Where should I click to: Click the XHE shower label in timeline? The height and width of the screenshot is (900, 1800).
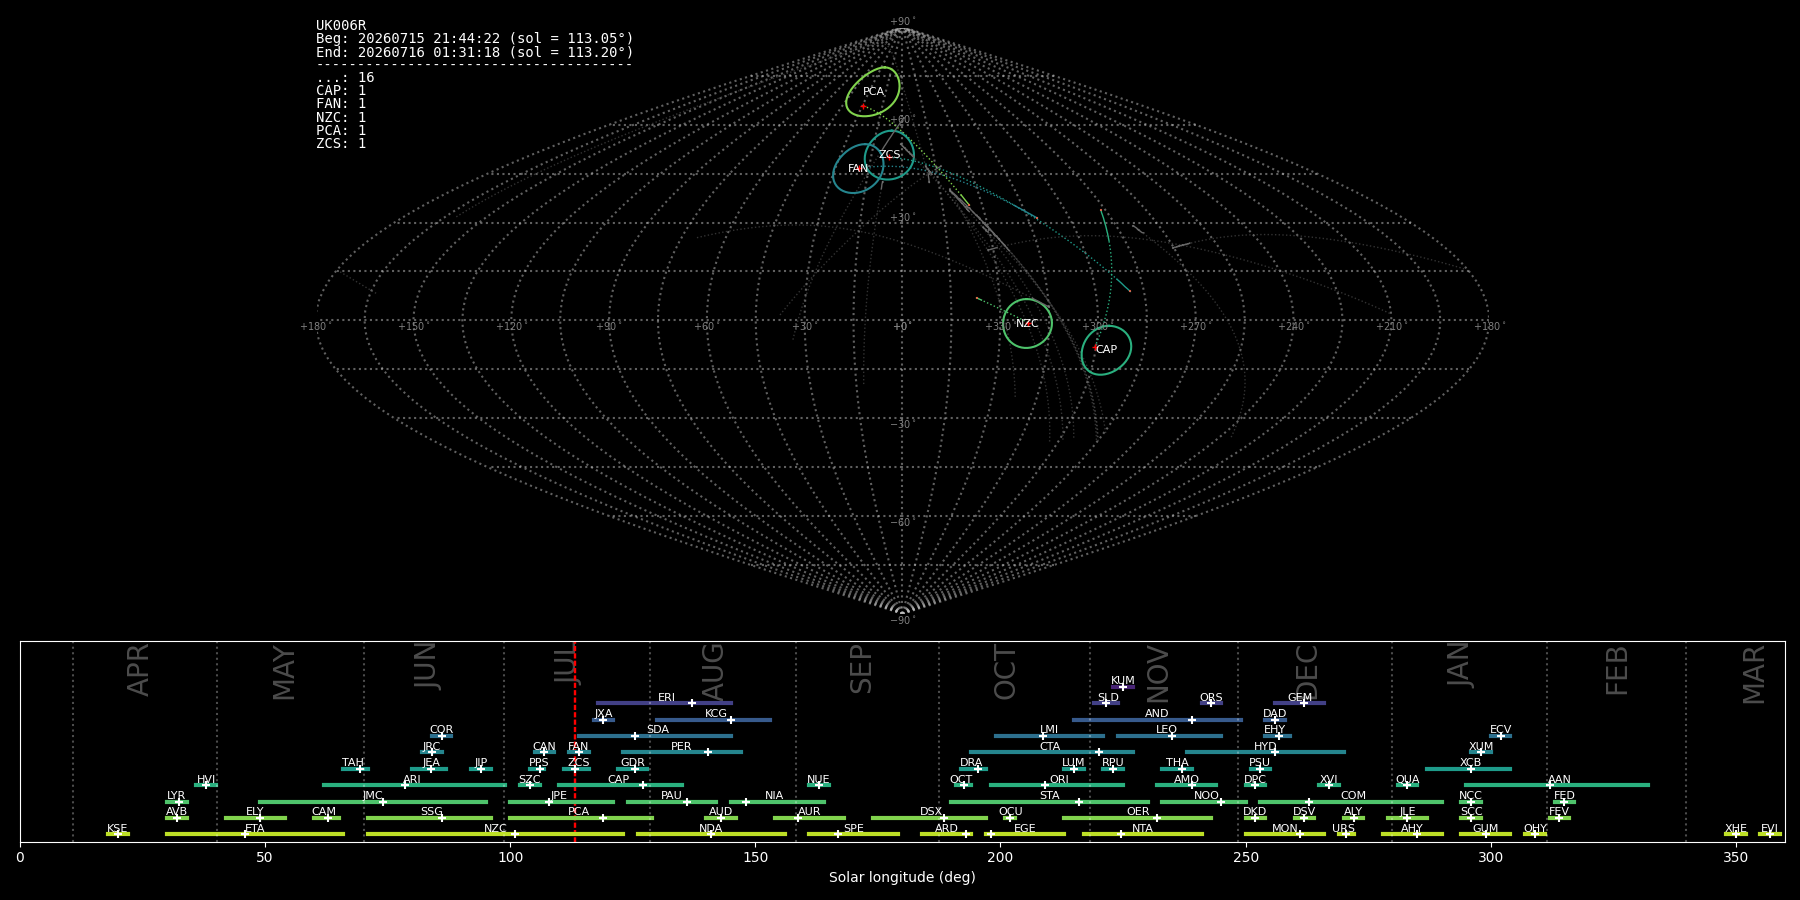pos(1735,829)
